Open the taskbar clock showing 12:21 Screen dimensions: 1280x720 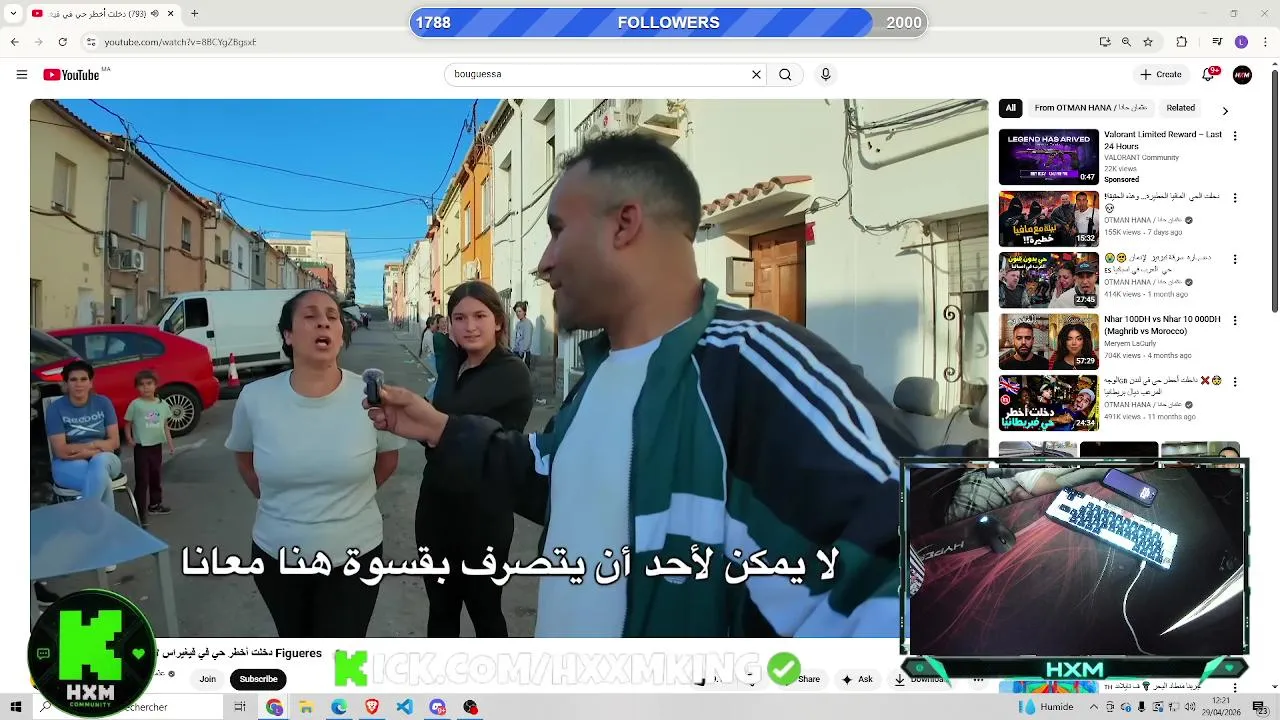click(1221, 707)
